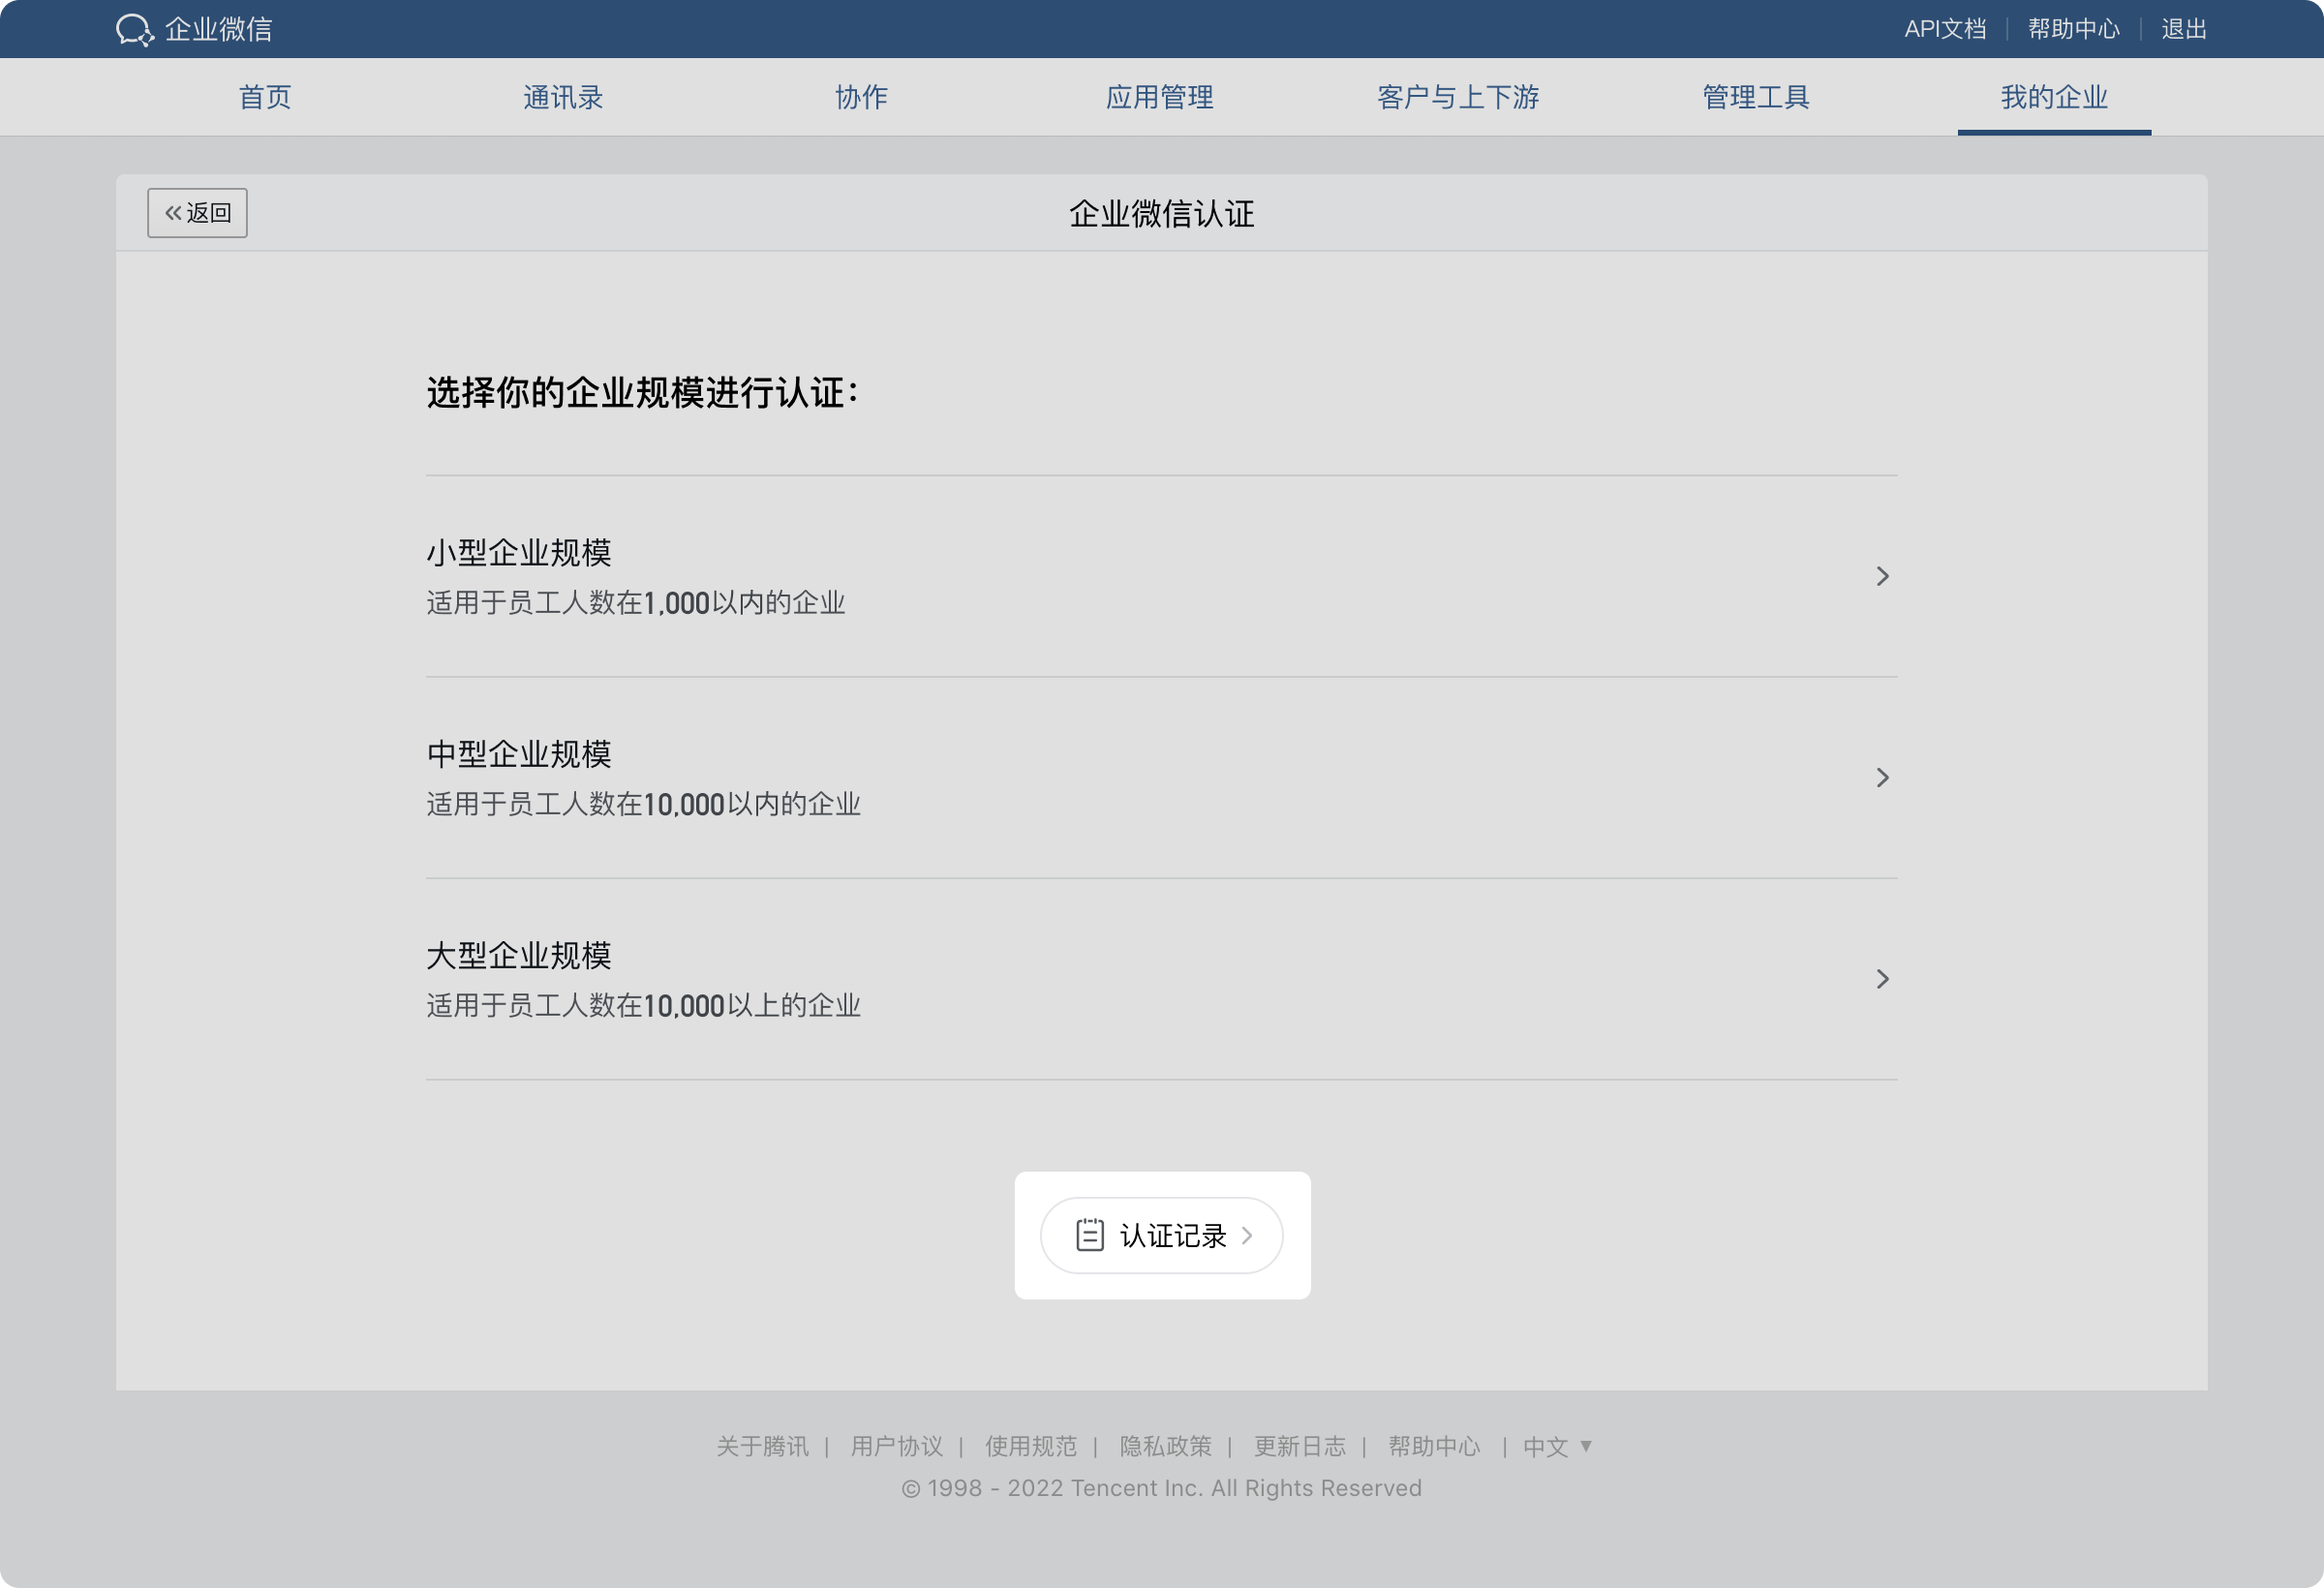This screenshot has width=2324, height=1588.
Task: Open the 认证记录 clipboard icon
Action: 1090,1235
